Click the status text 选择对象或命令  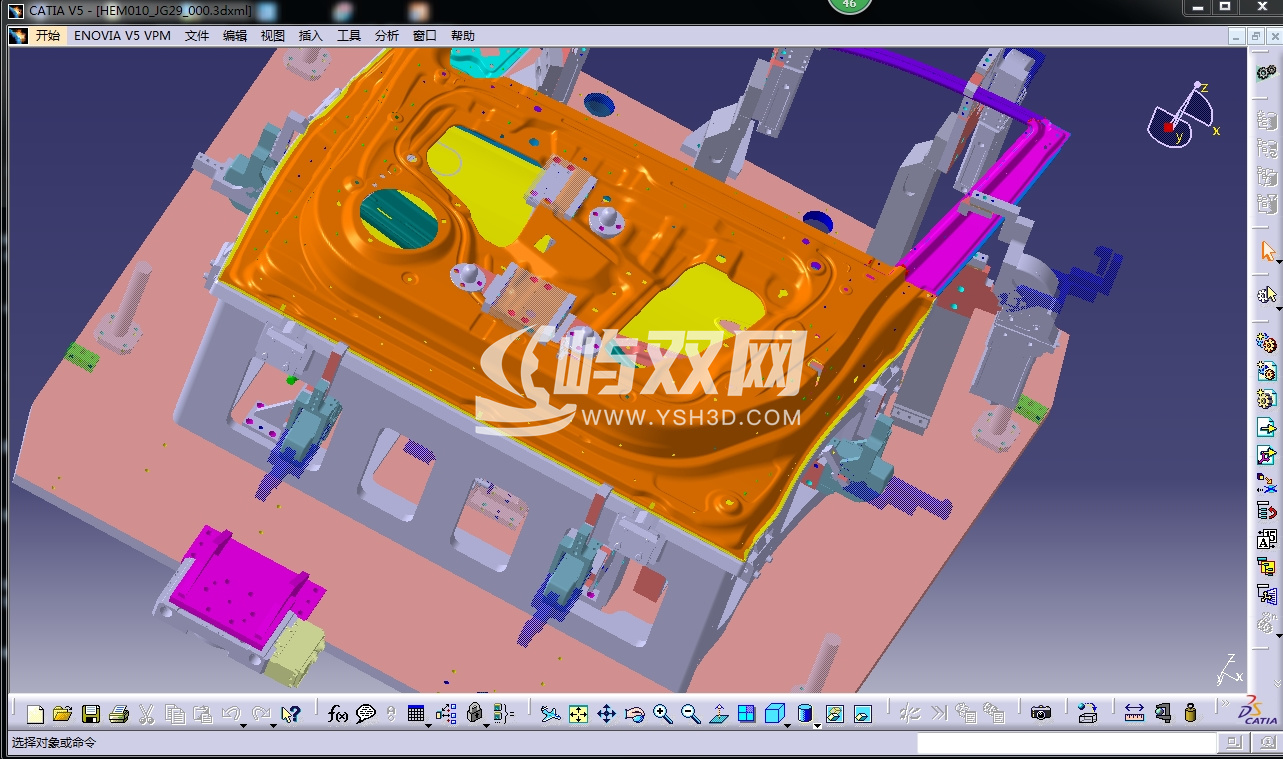tap(53, 743)
